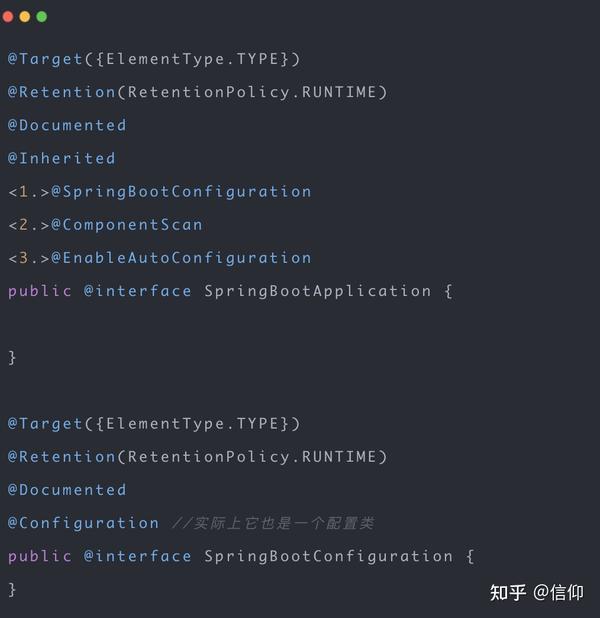Click the @Configuration annotation
Screen dimensions: 600x618
click(84, 523)
